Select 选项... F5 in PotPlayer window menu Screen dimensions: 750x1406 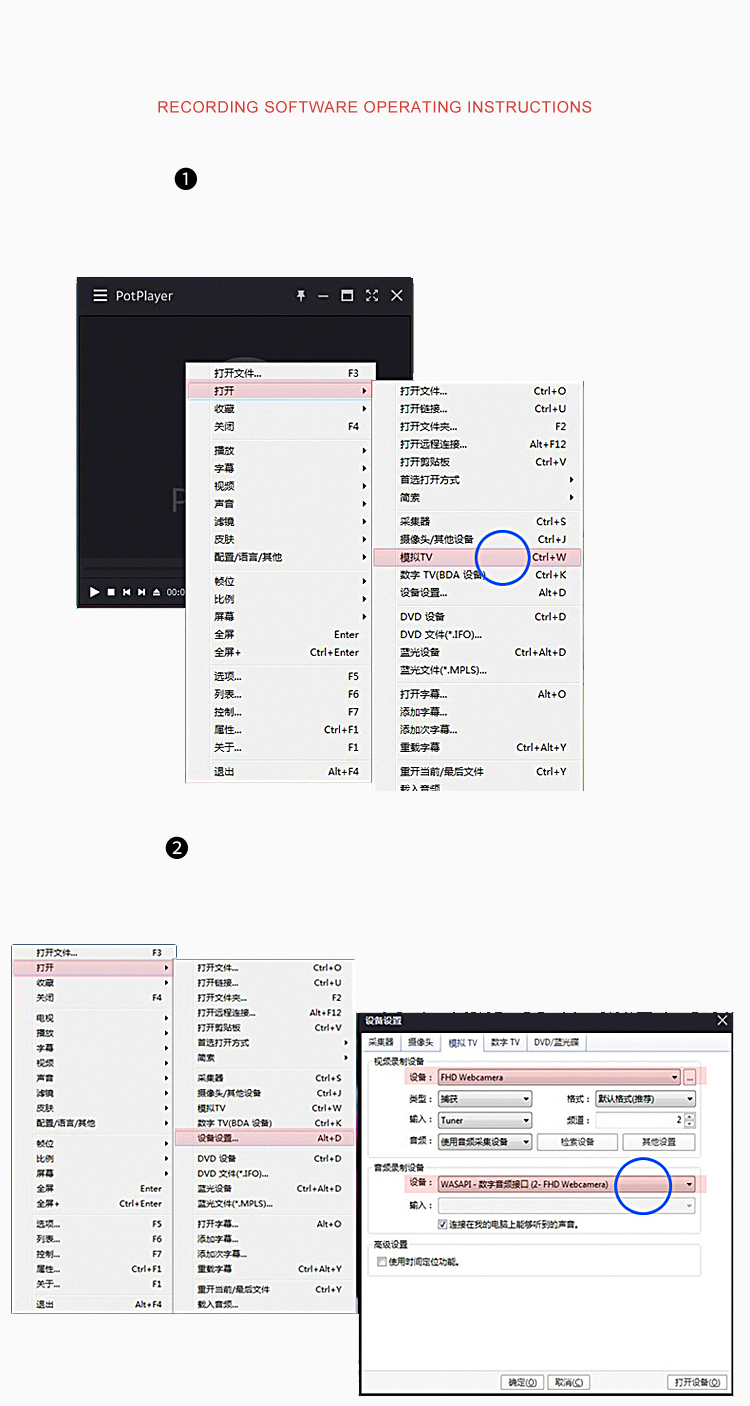(x=279, y=677)
